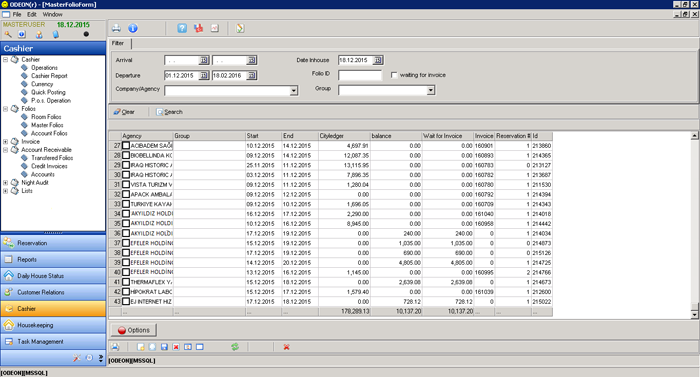This screenshot has width=700, height=377.
Task: Tick the checkbox for BIOBELLINDA row 28
Action: coord(126,155)
